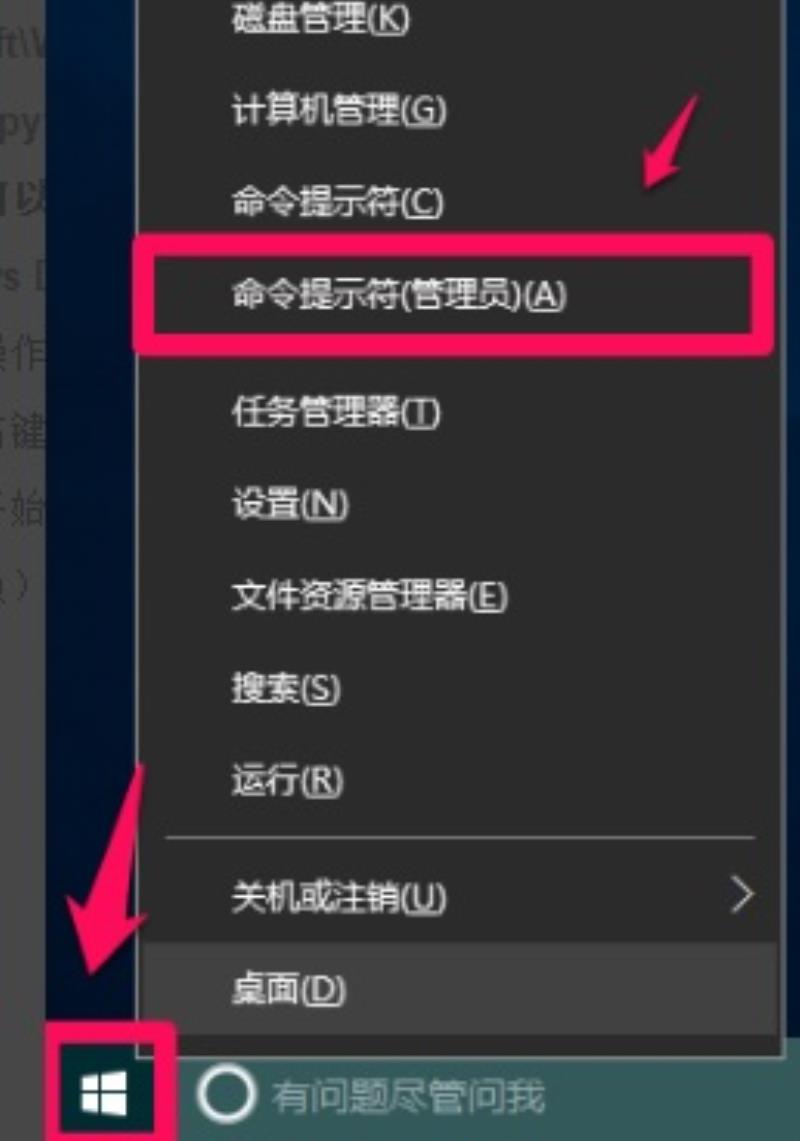
Task: Show the desktop via 桌面(D)
Action: (x=459, y=988)
